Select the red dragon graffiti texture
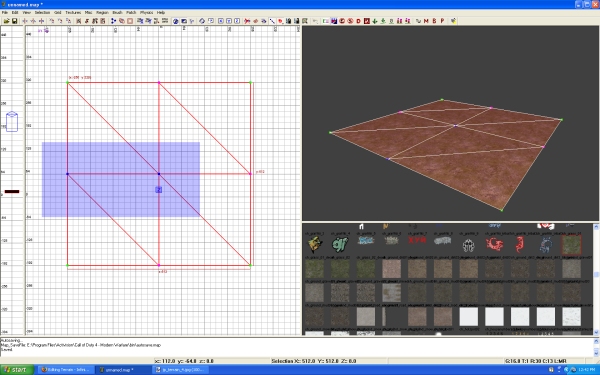This screenshot has height=375, width=600. coord(520,245)
